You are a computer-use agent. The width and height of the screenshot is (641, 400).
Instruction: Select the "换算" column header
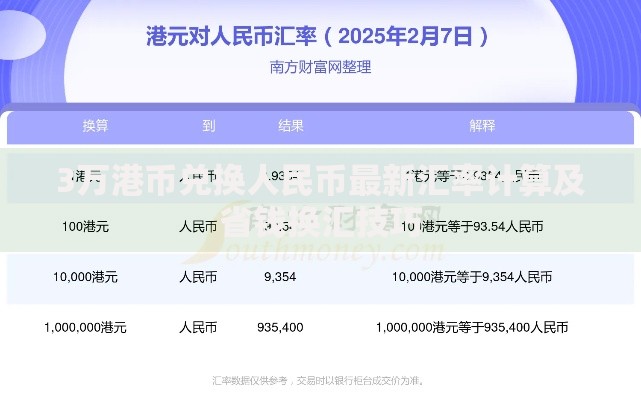(x=95, y=126)
